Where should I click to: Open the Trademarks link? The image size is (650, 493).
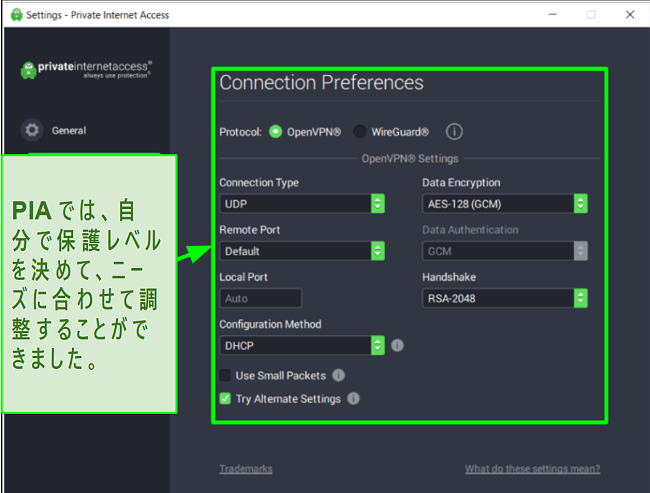click(x=246, y=469)
